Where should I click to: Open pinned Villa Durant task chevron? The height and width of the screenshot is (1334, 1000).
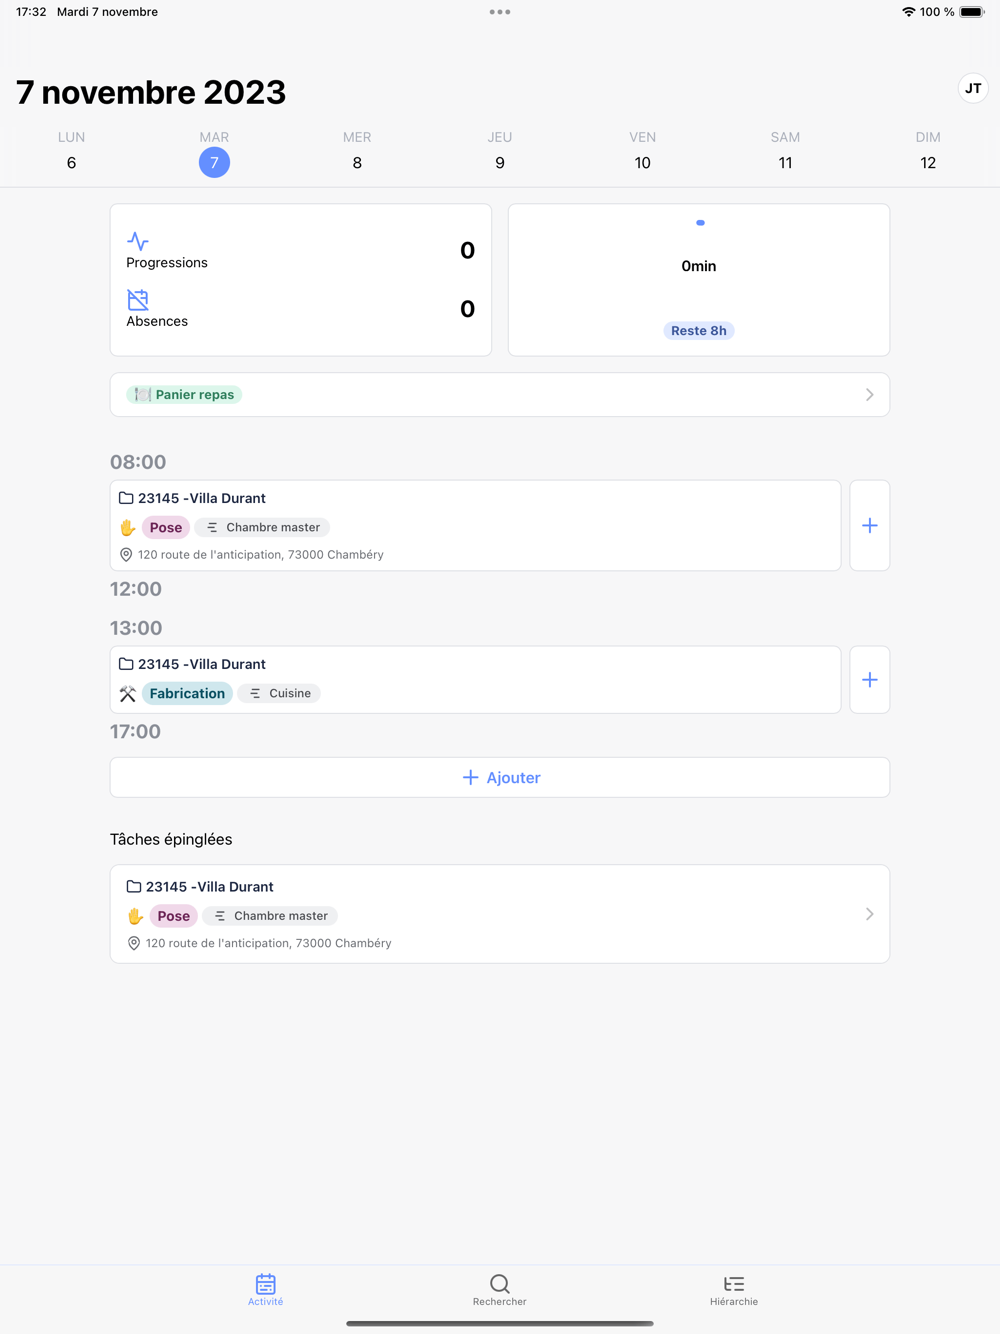(x=869, y=914)
